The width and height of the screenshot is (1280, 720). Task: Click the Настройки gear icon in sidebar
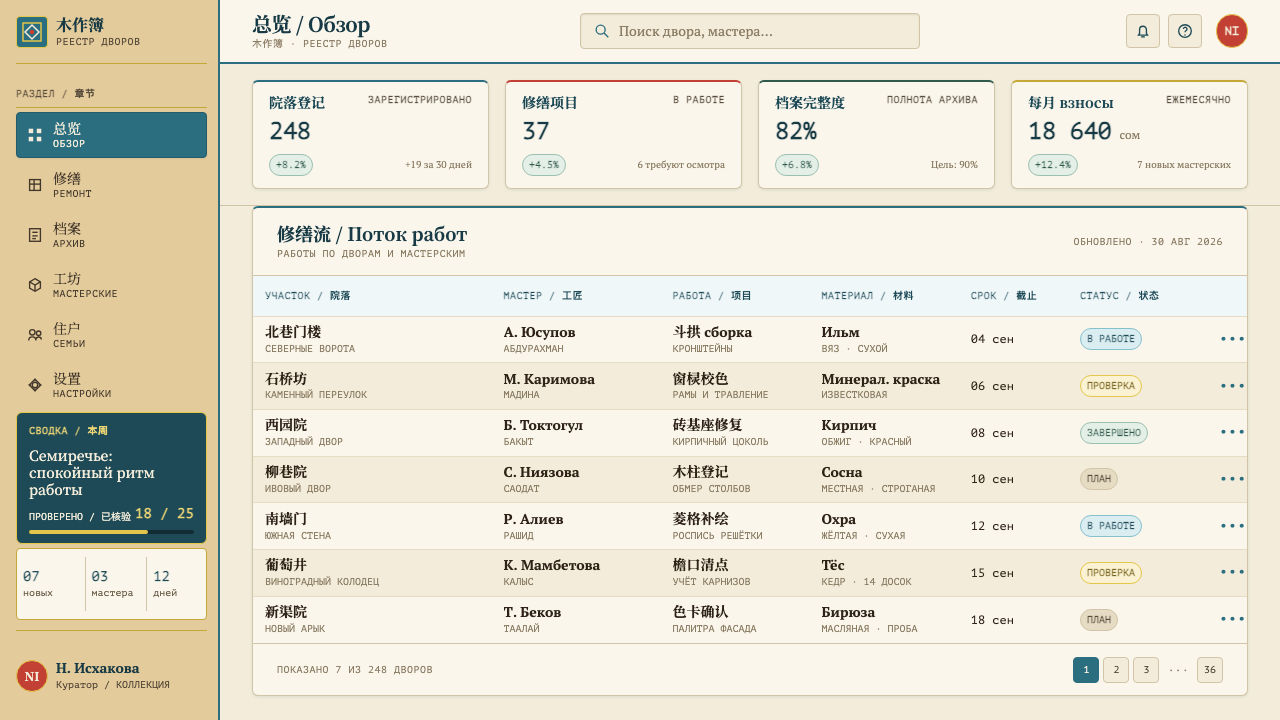(x=35, y=385)
